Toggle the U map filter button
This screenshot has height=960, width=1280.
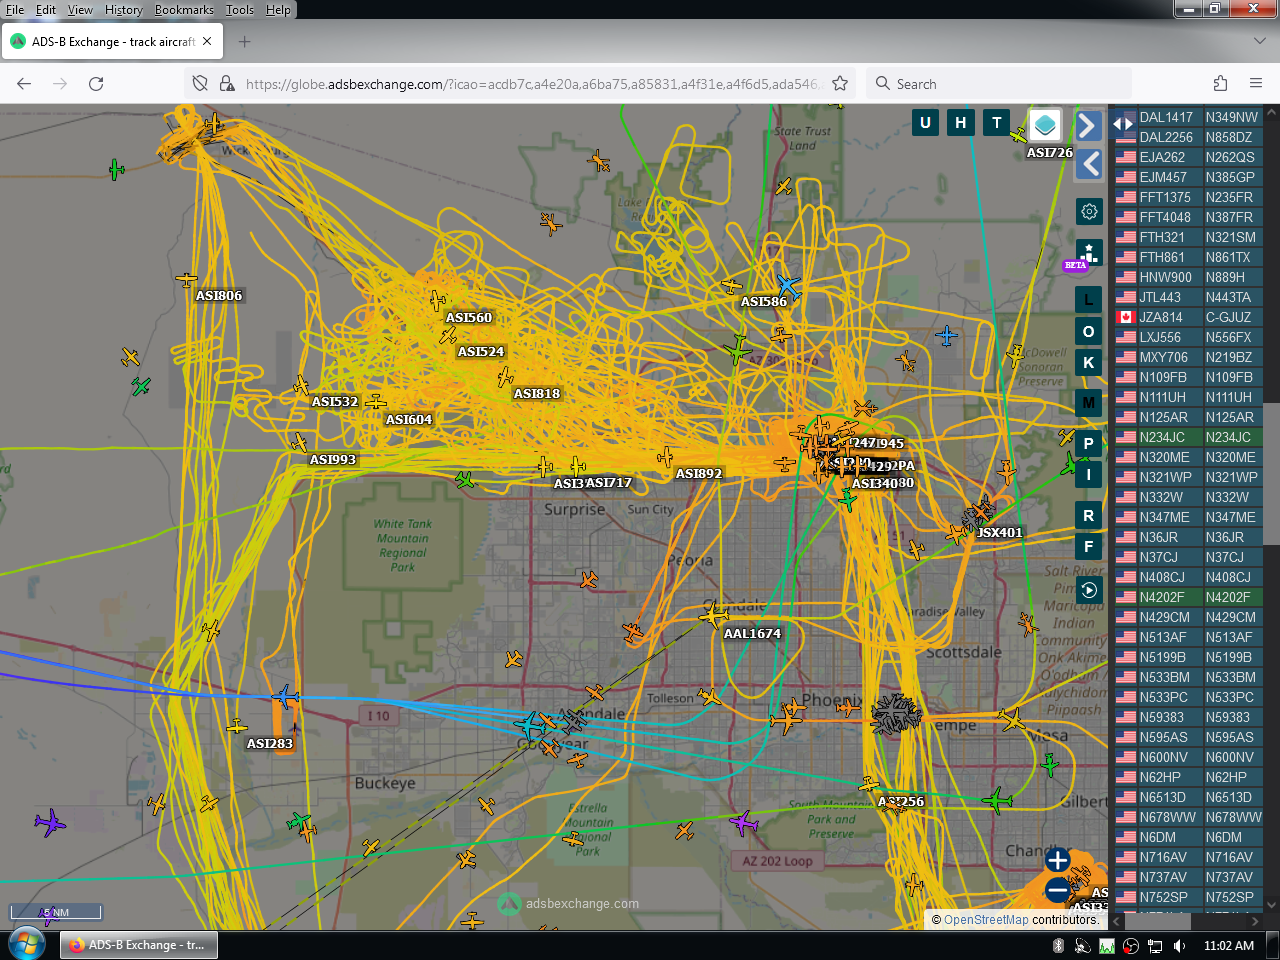[925, 123]
